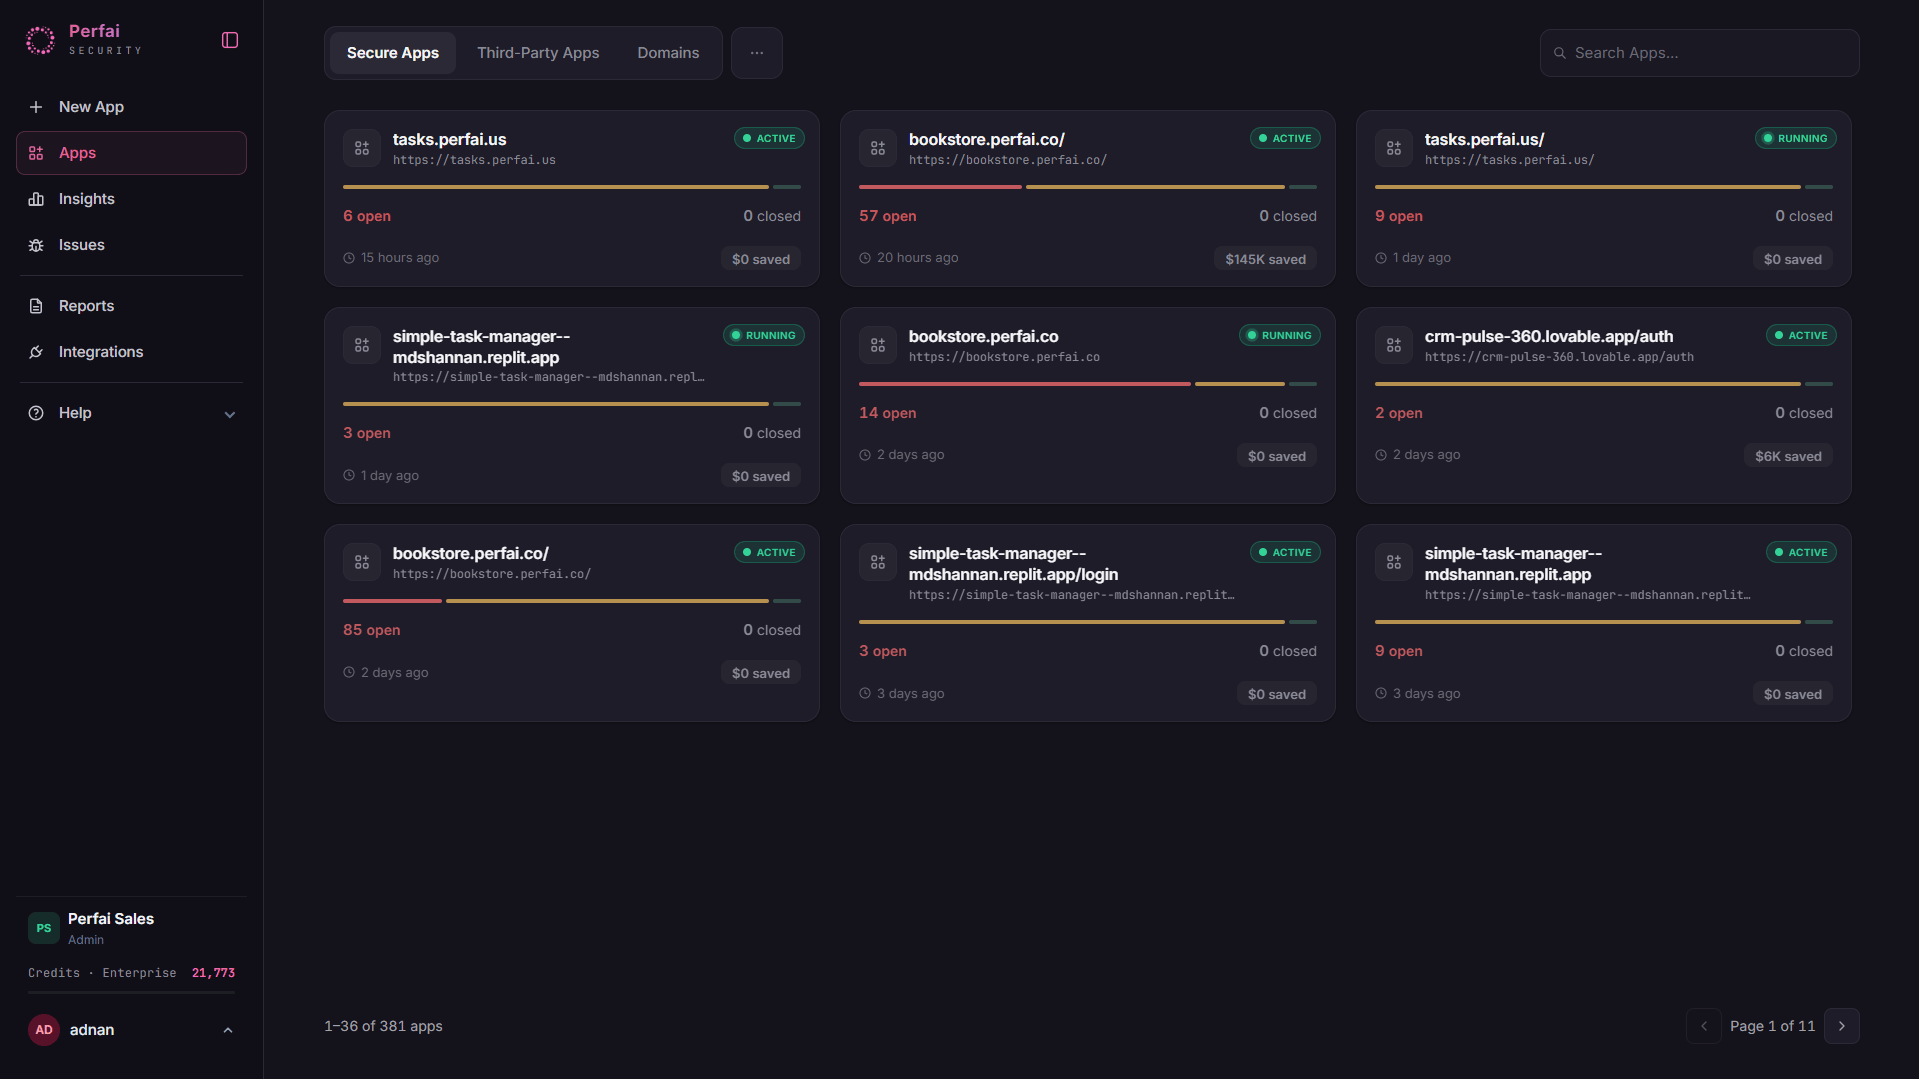Open the tasks.perfai.us app title
The width and height of the screenshot is (1919, 1079).
449,139
